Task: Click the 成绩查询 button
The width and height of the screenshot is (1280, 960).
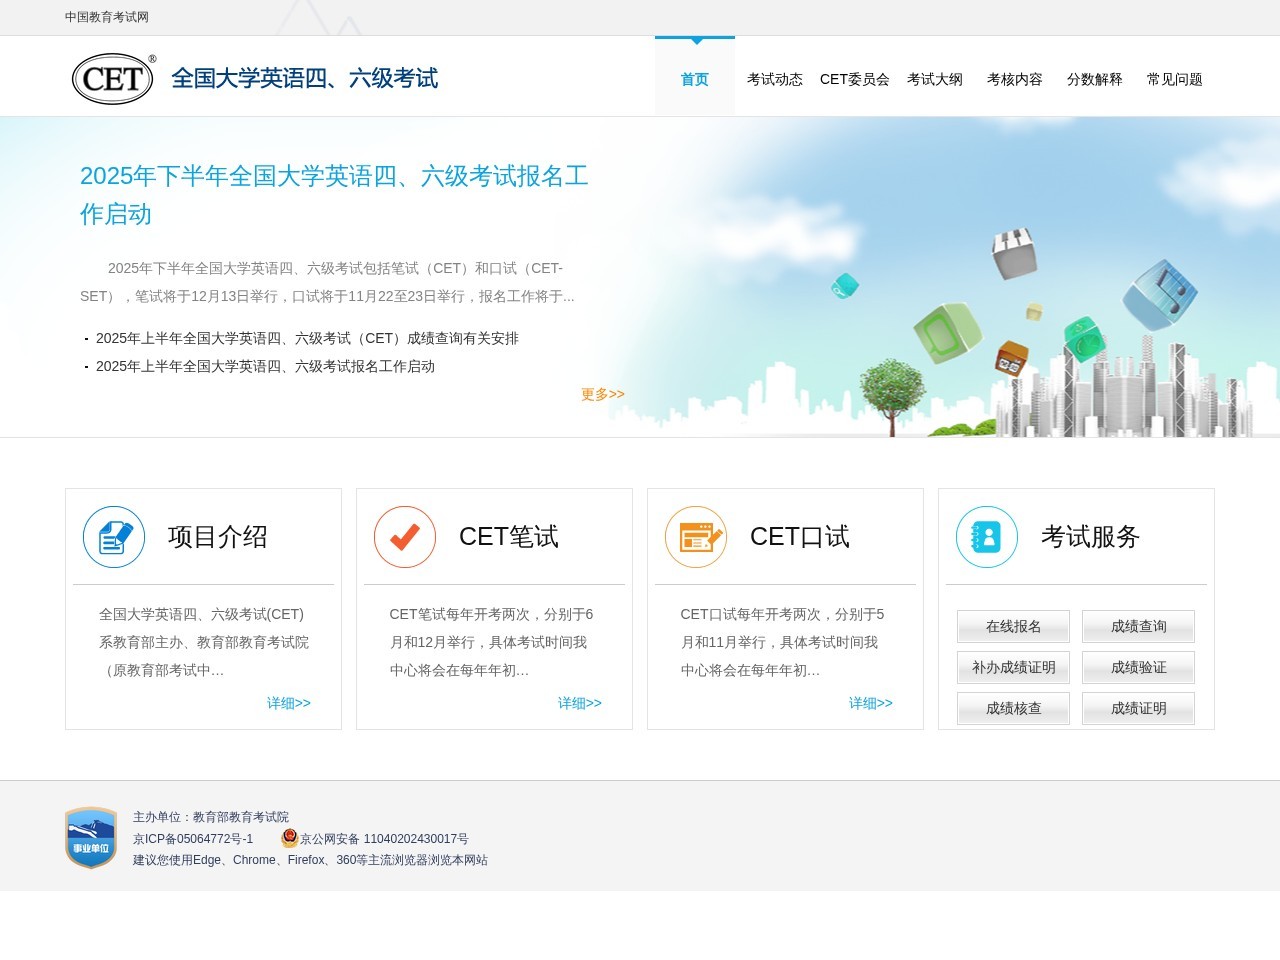Action: pos(1139,626)
